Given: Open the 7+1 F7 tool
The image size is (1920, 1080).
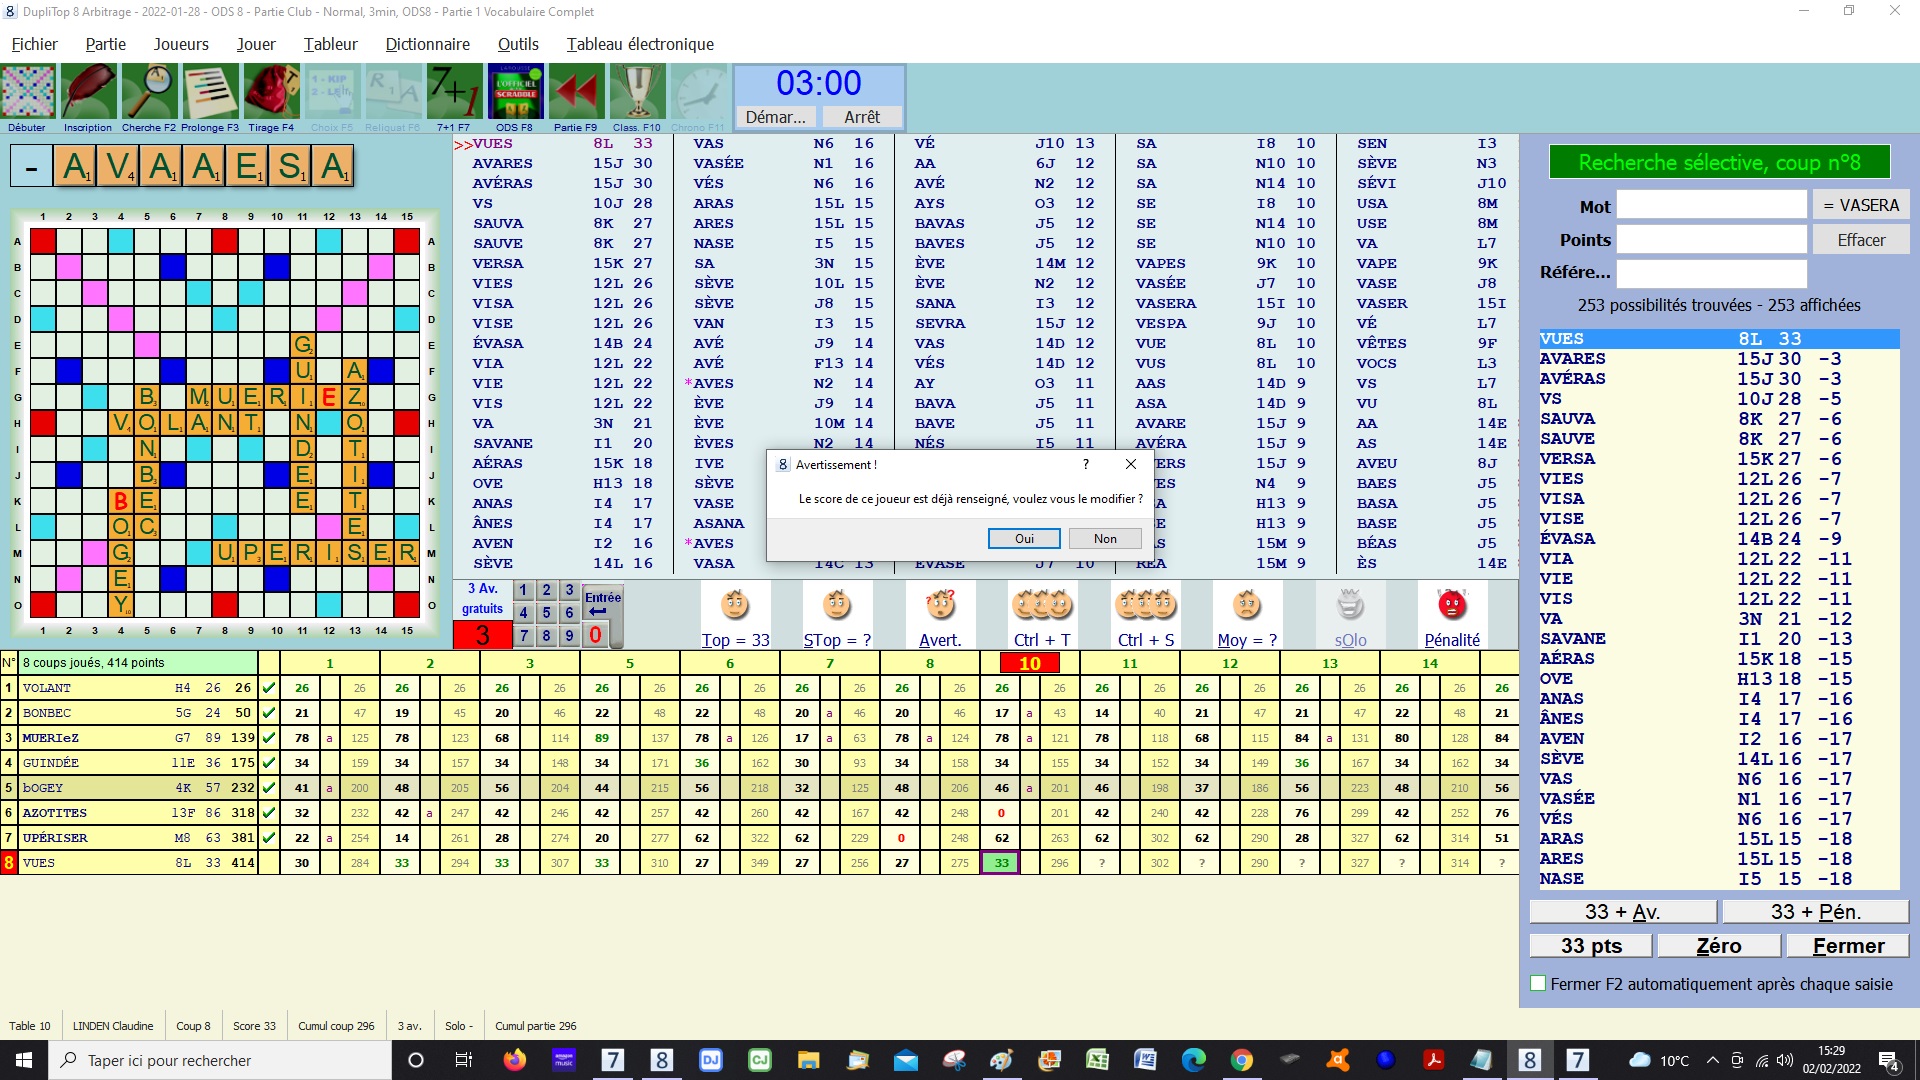Looking at the screenshot, I should (453, 93).
